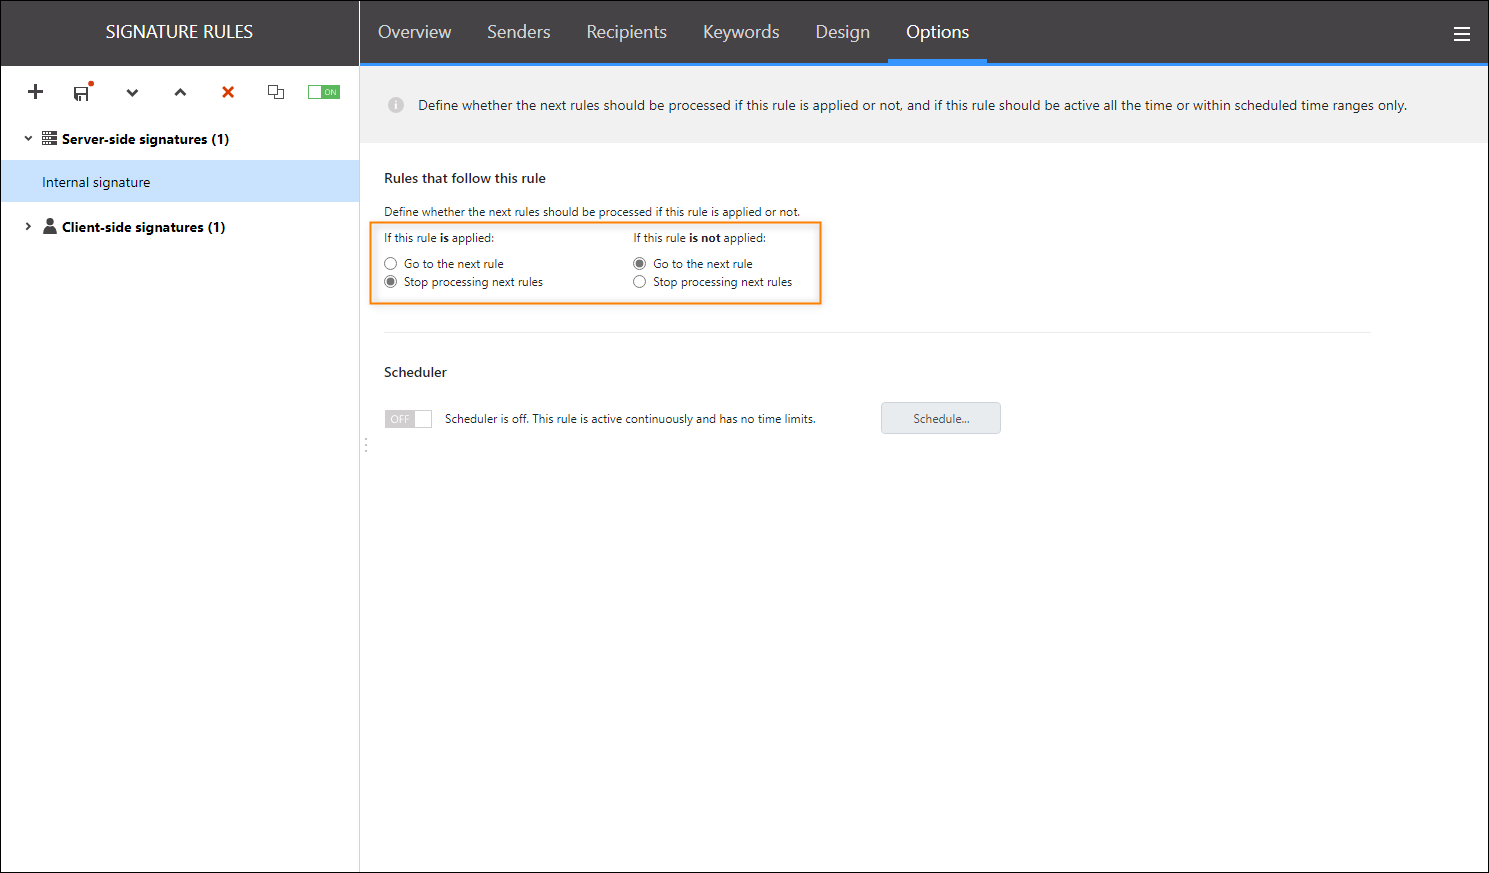Save the unsaved rule changes
Image resolution: width=1489 pixels, height=873 pixels.
click(81, 92)
